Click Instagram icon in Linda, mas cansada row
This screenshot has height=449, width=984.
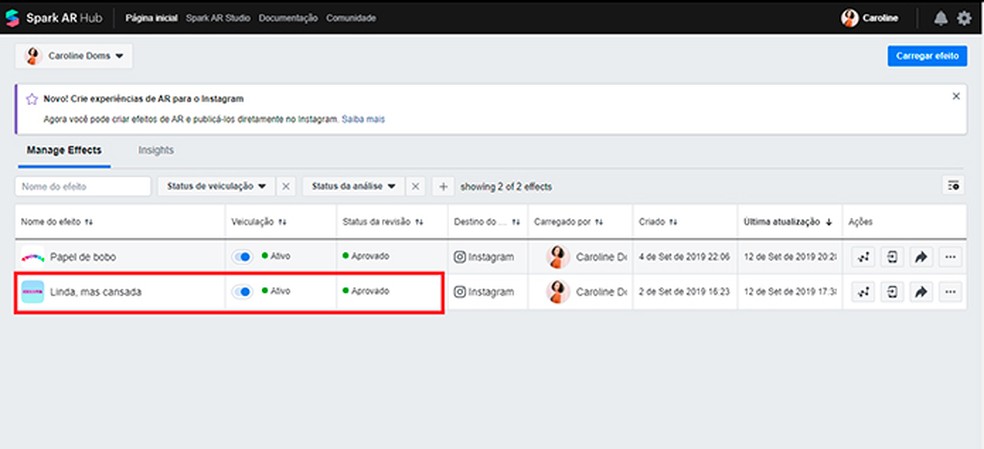[x=460, y=292]
